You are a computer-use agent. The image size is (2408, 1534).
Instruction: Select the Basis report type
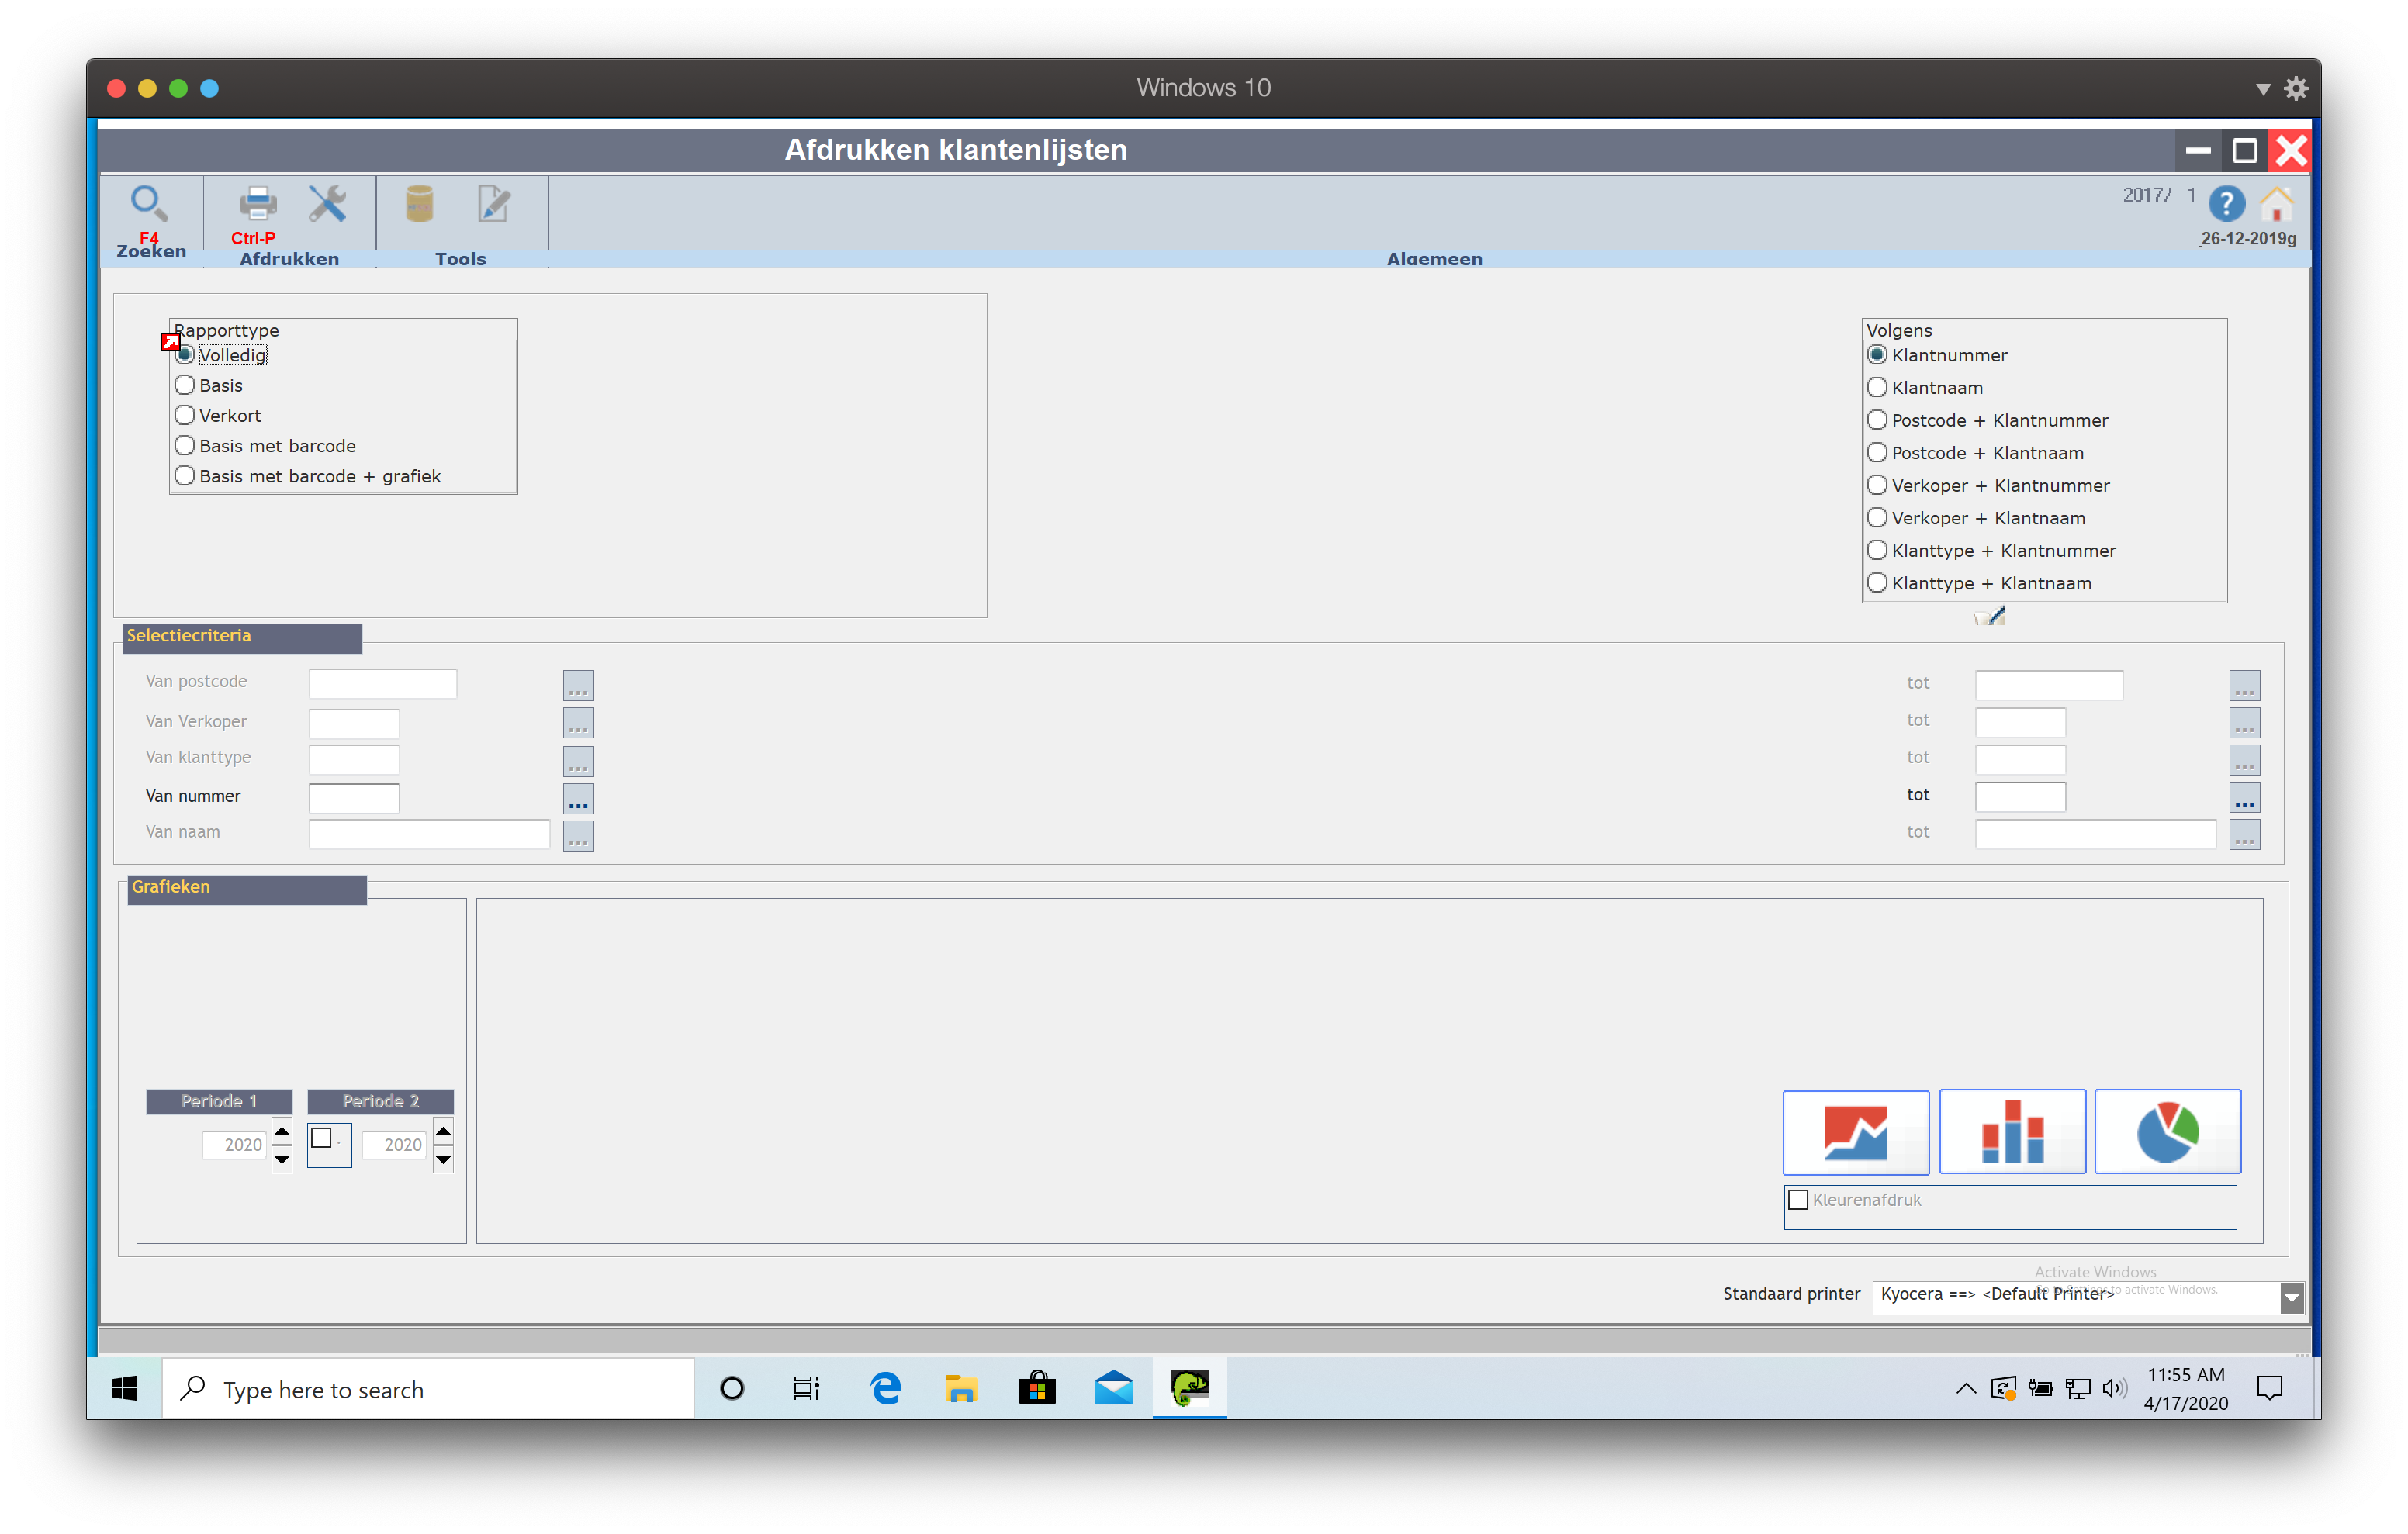point(185,385)
